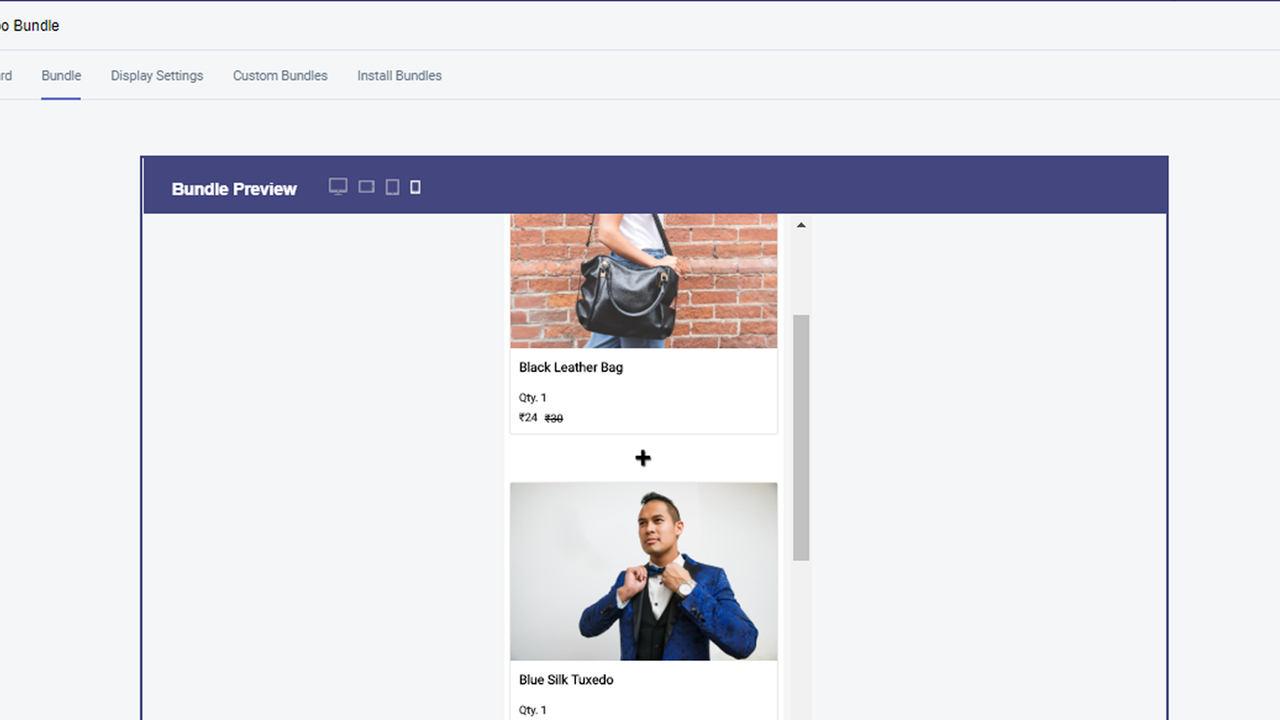Open the Blue Silk Tuxedo title link
The height and width of the screenshot is (720, 1280).
click(566, 680)
